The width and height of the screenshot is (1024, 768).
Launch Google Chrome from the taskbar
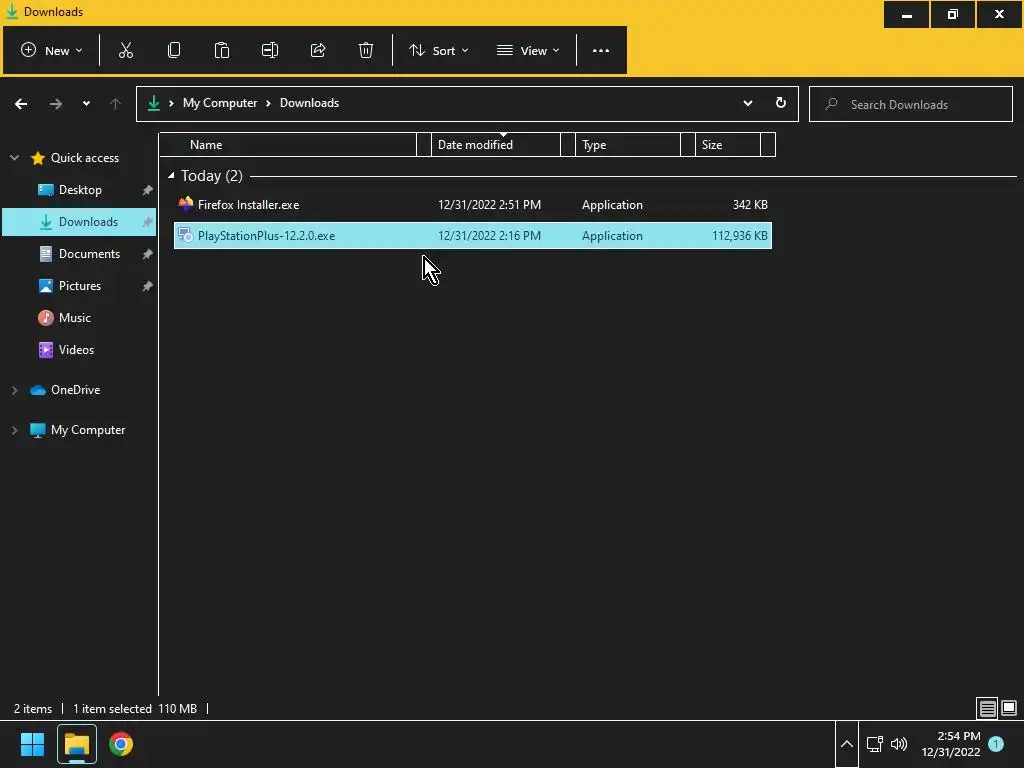tap(121, 744)
